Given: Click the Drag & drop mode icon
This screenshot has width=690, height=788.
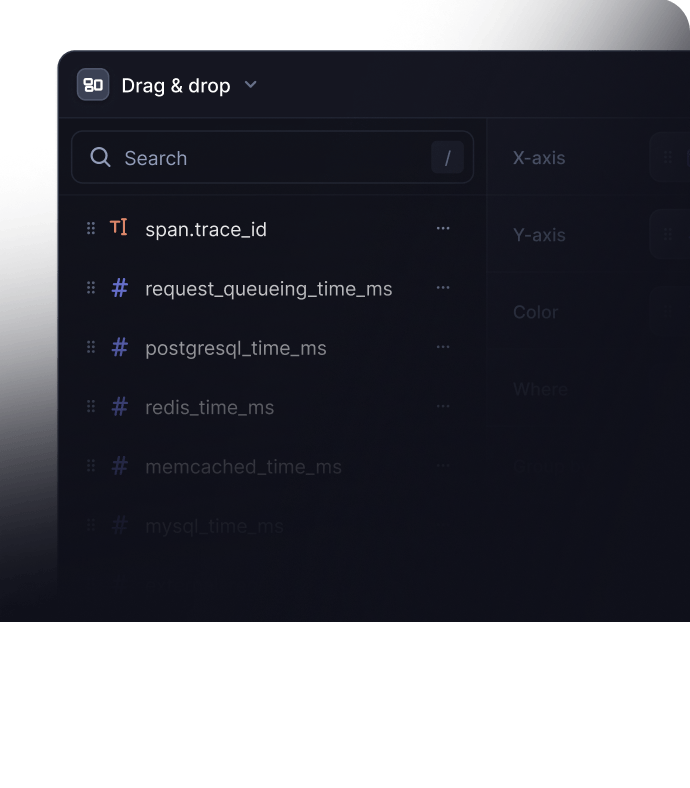Looking at the screenshot, I should [x=93, y=84].
